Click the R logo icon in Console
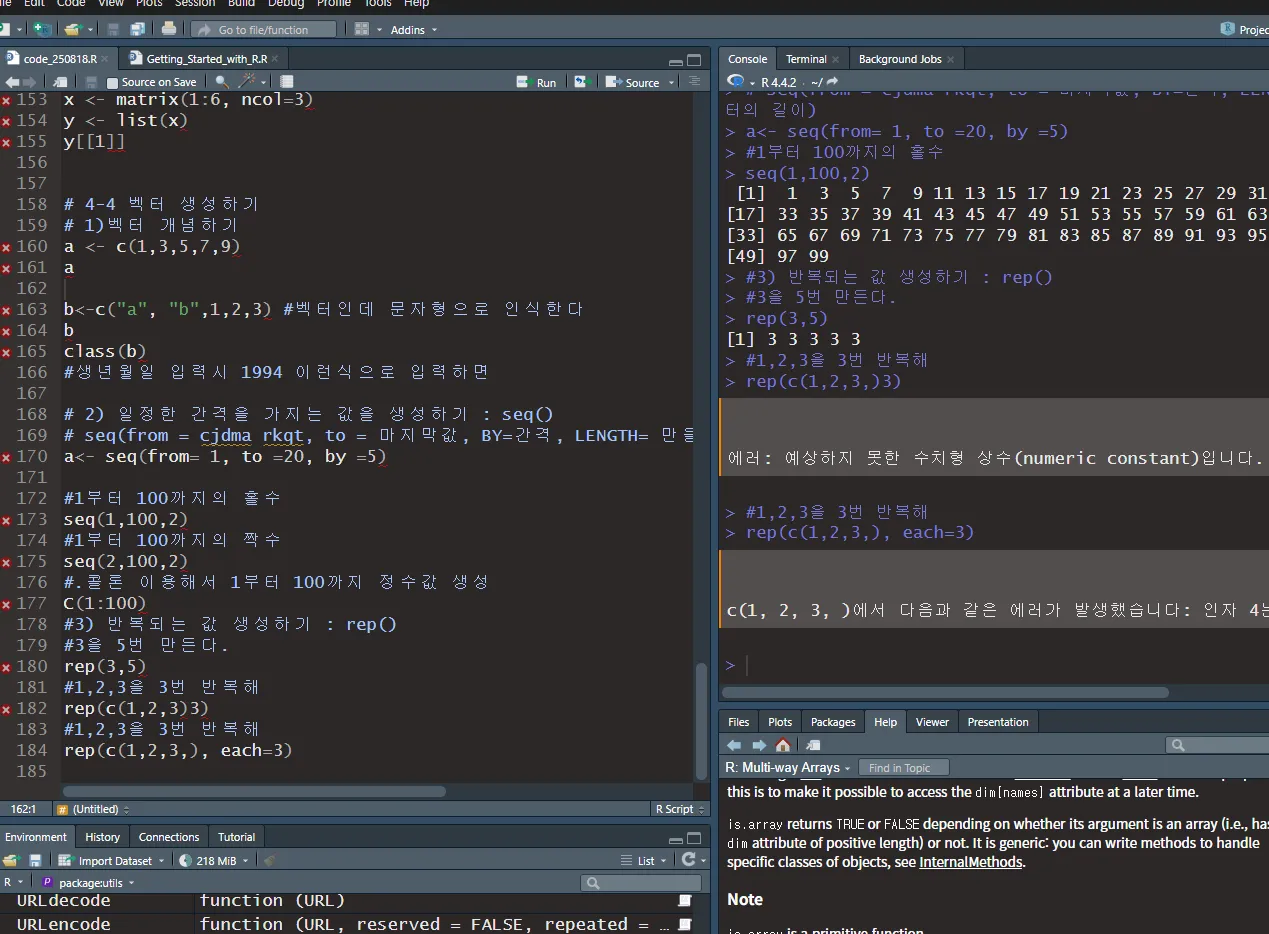This screenshot has width=1269, height=934. click(x=735, y=82)
